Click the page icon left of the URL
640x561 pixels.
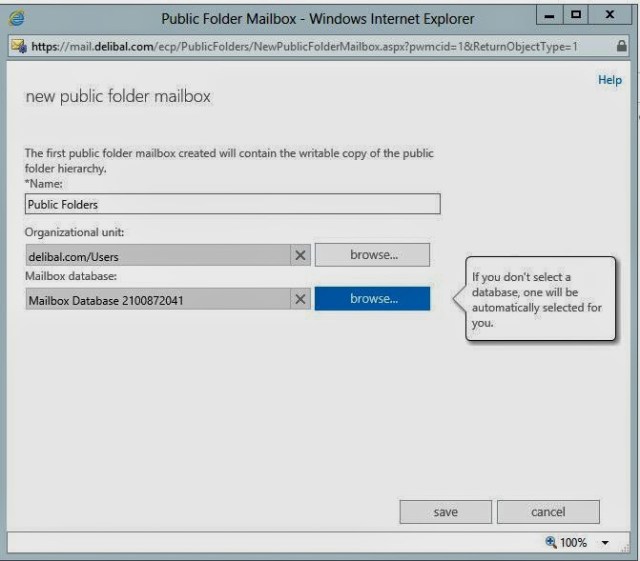click(x=18, y=46)
